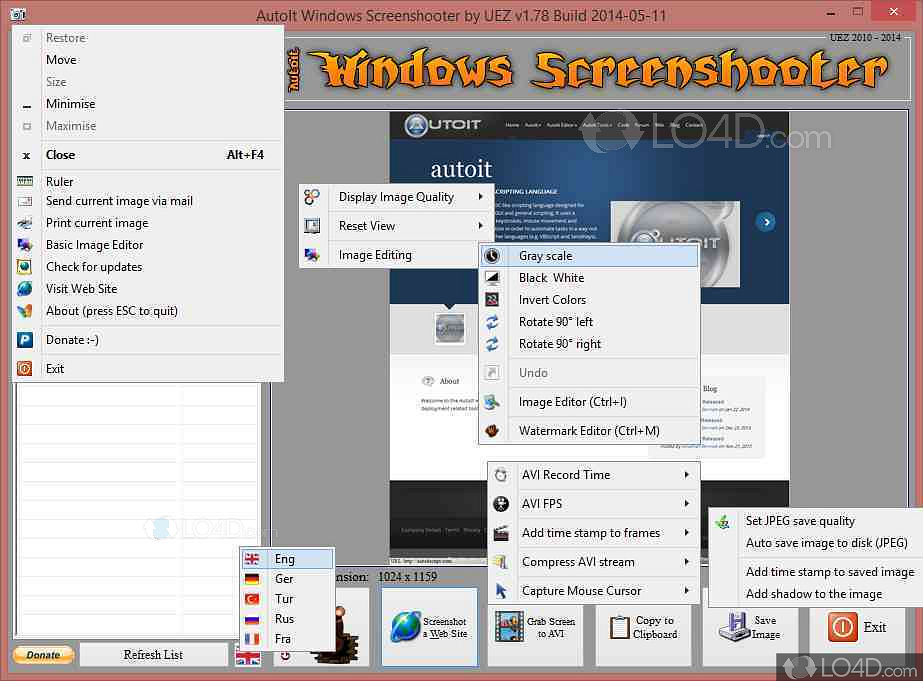The image size is (923, 681).
Task: Click the Screenshot a Web Site button
Action: pyautogui.click(x=429, y=627)
